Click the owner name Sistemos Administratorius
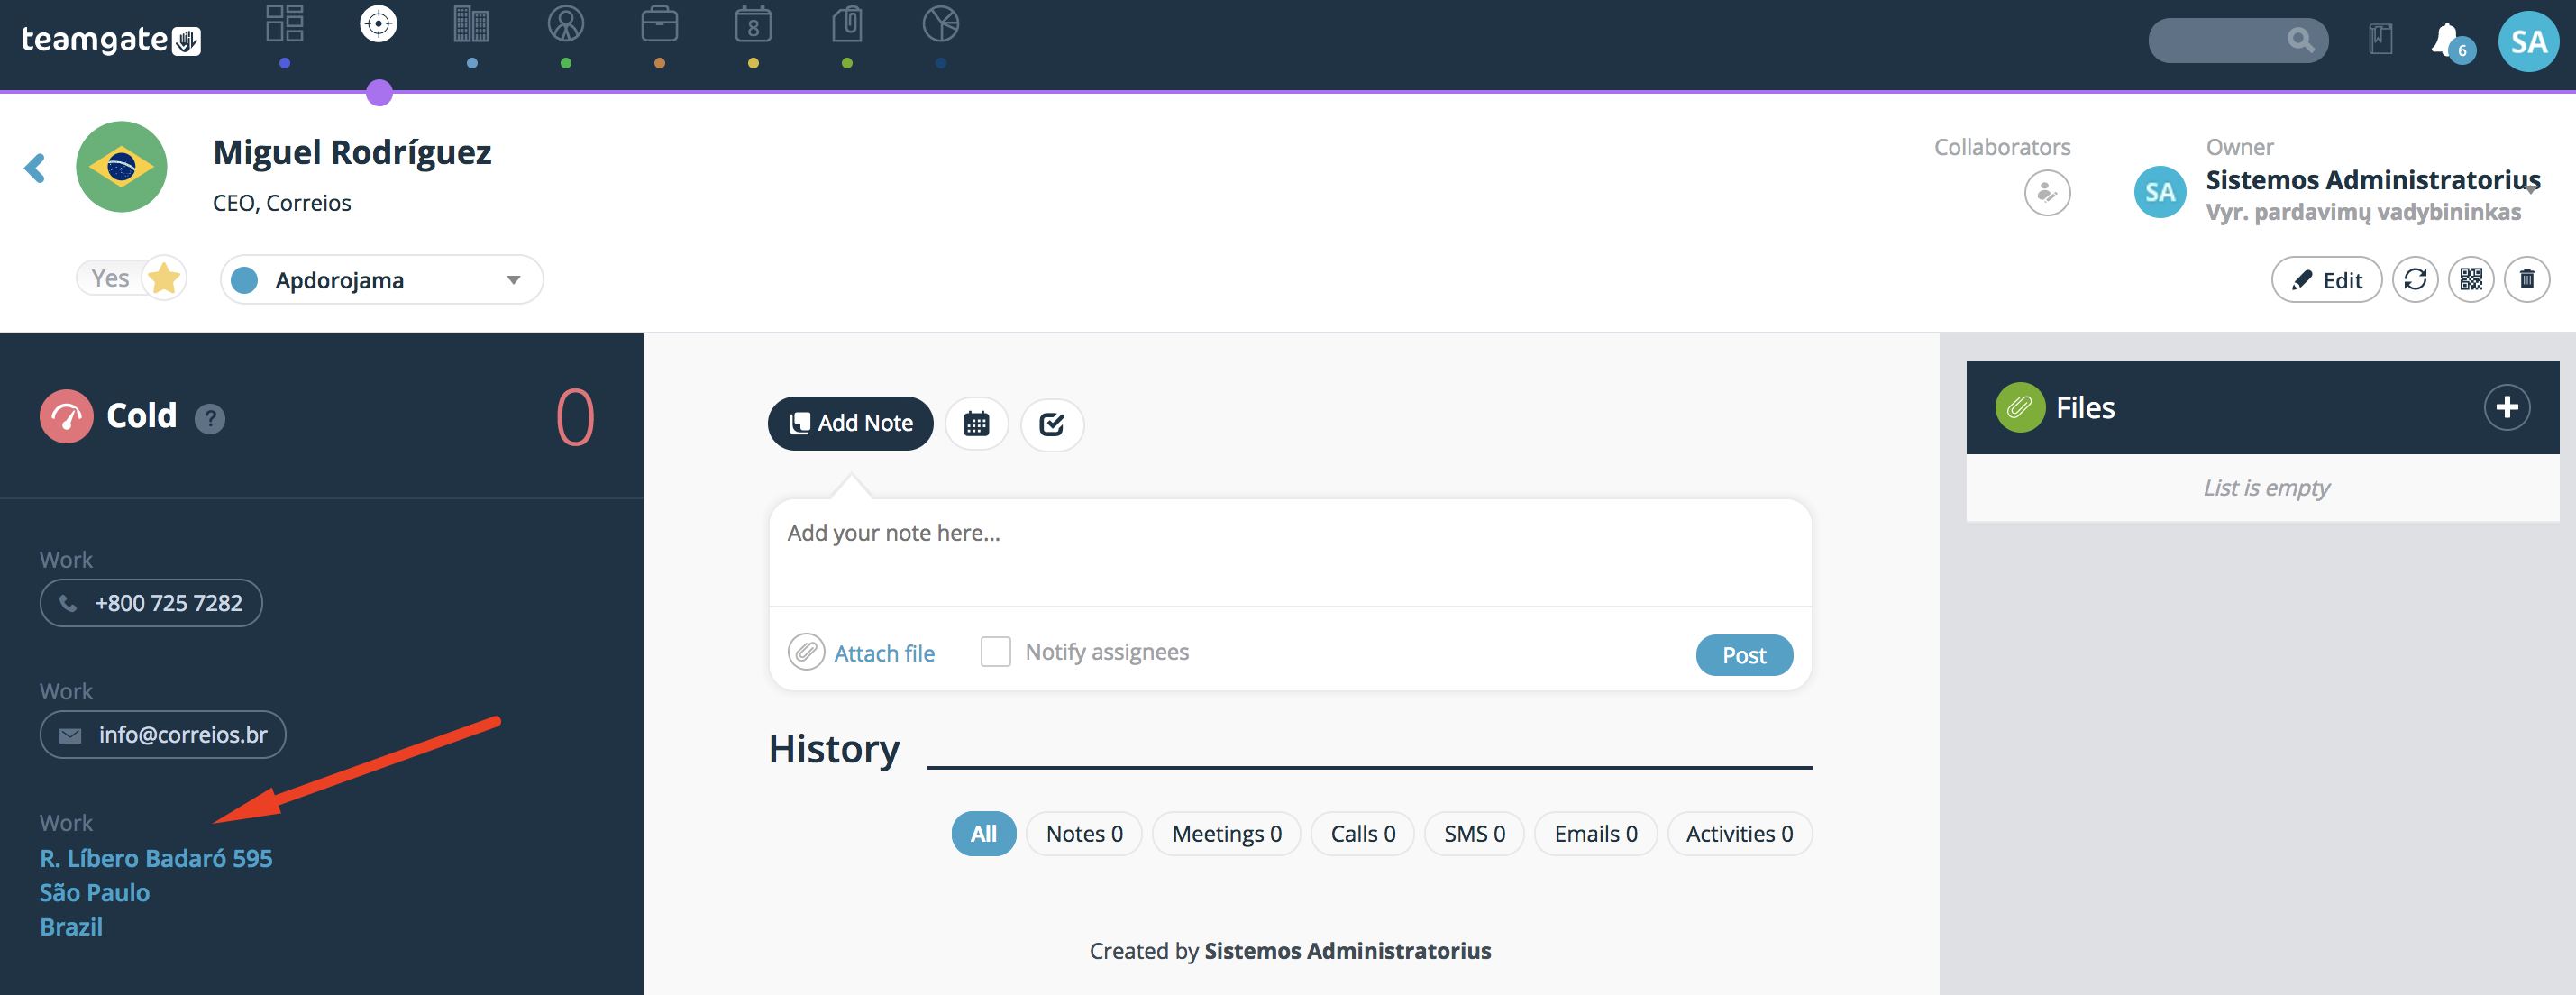Image resolution: width=2576 pixels, height=995 pixels. [x=2372, y=180]
